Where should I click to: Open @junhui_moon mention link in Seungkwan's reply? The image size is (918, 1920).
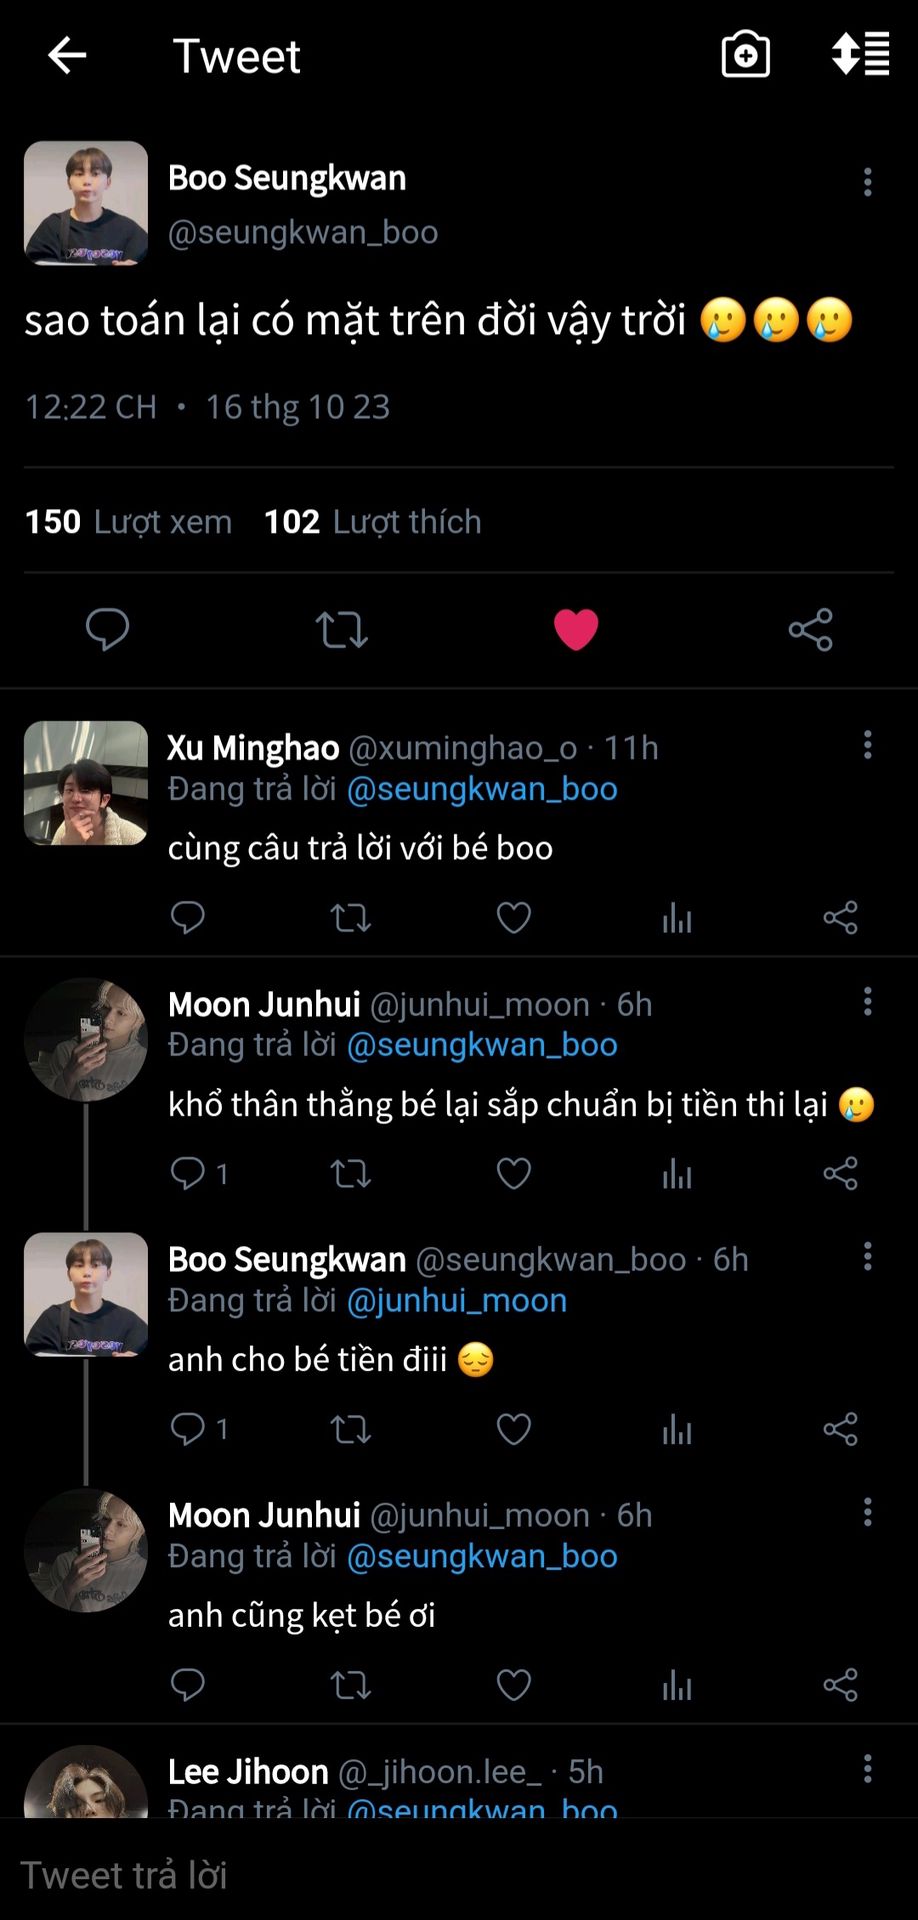[457, 1300]
